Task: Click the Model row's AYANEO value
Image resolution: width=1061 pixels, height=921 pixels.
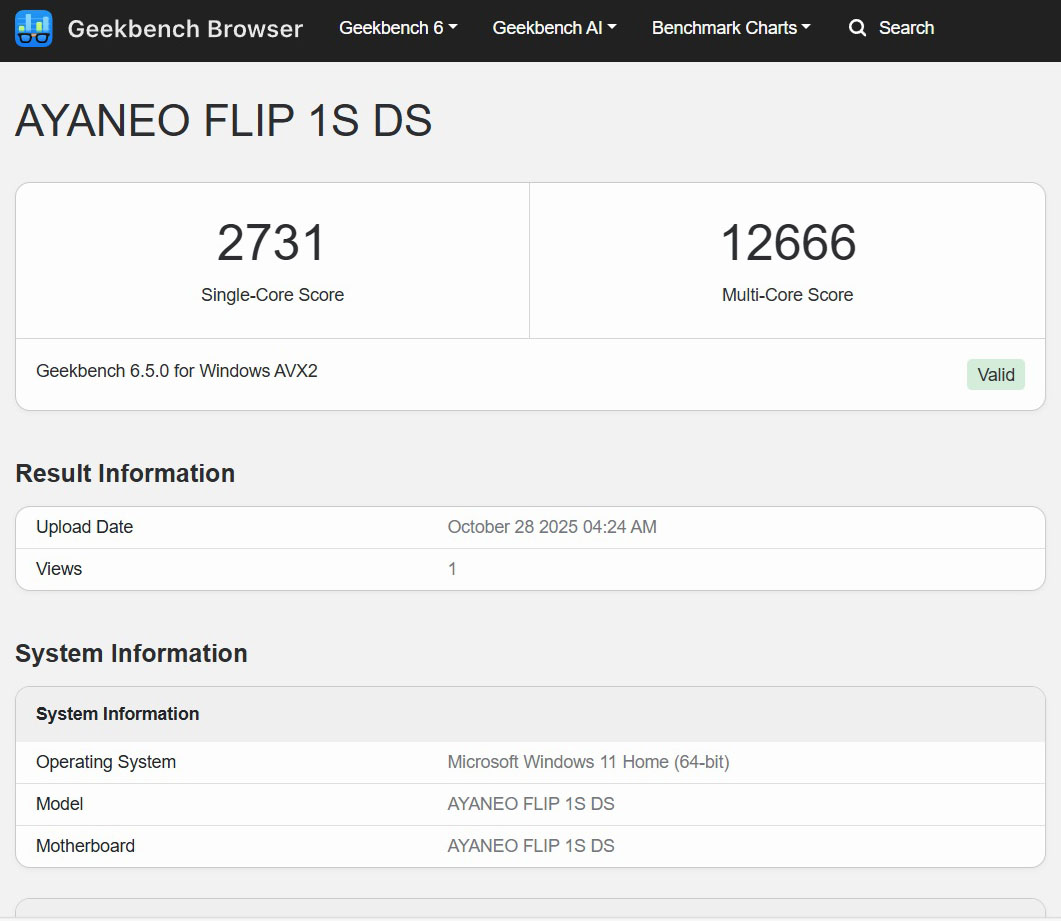Action: tap(531, 804)
